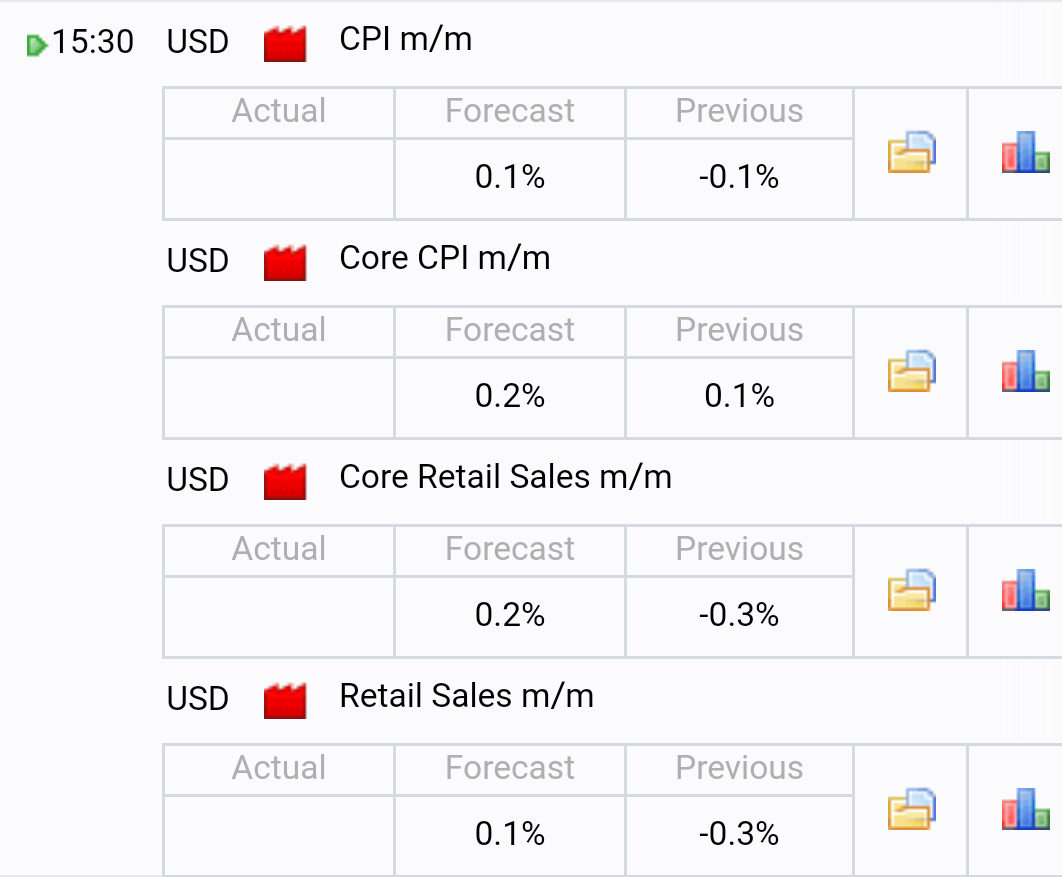Click the red impact icon beside Core Retail Sales
The width and height of the screenshot is (1062, 877).
coord(285,482)
